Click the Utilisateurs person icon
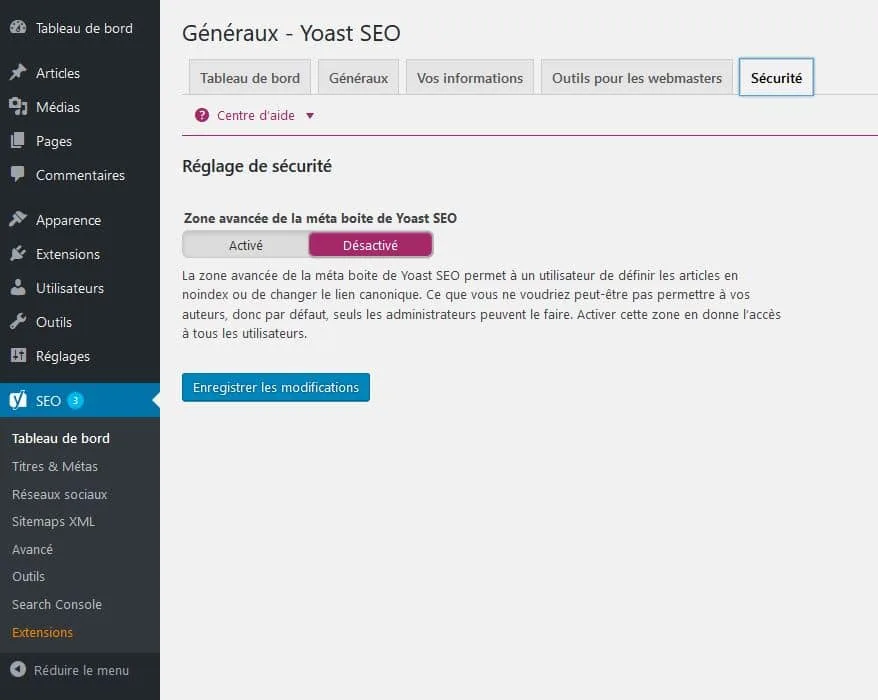Screen dimensions: 878x700 18,287
